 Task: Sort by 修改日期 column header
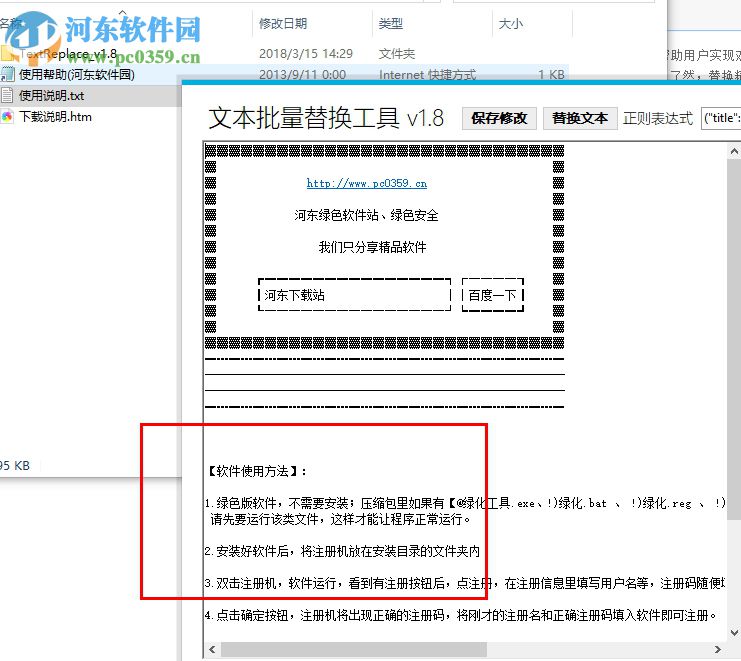pyautogui.click(x=283, y=24)
